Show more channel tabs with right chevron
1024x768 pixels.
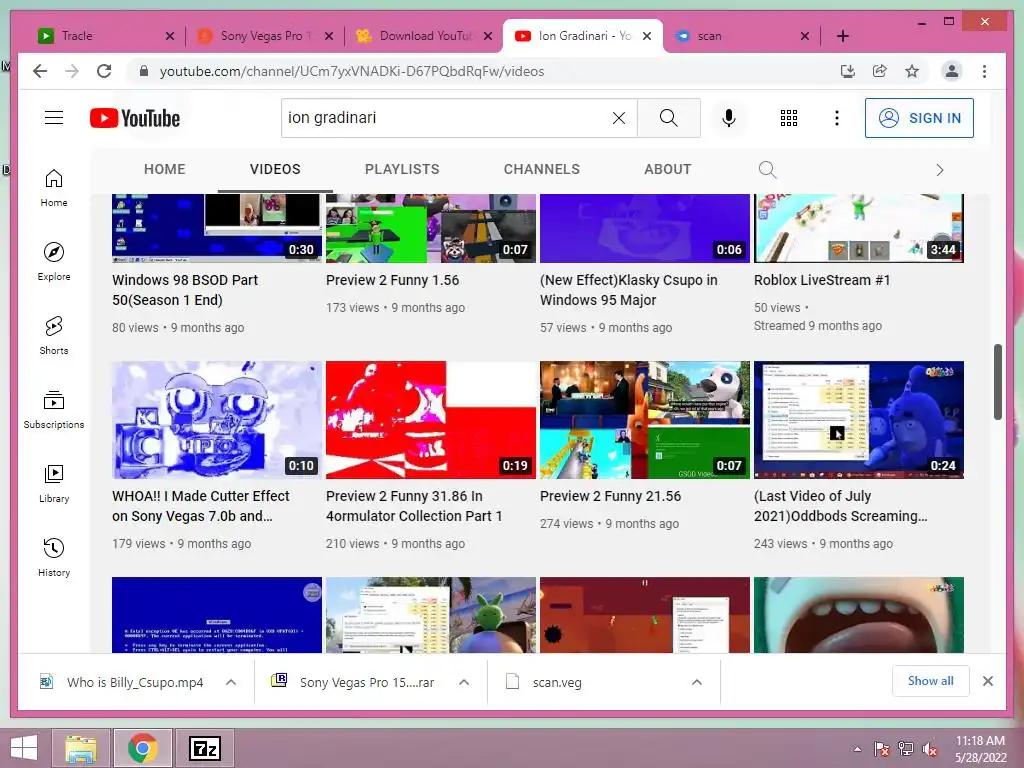[940, 170]
